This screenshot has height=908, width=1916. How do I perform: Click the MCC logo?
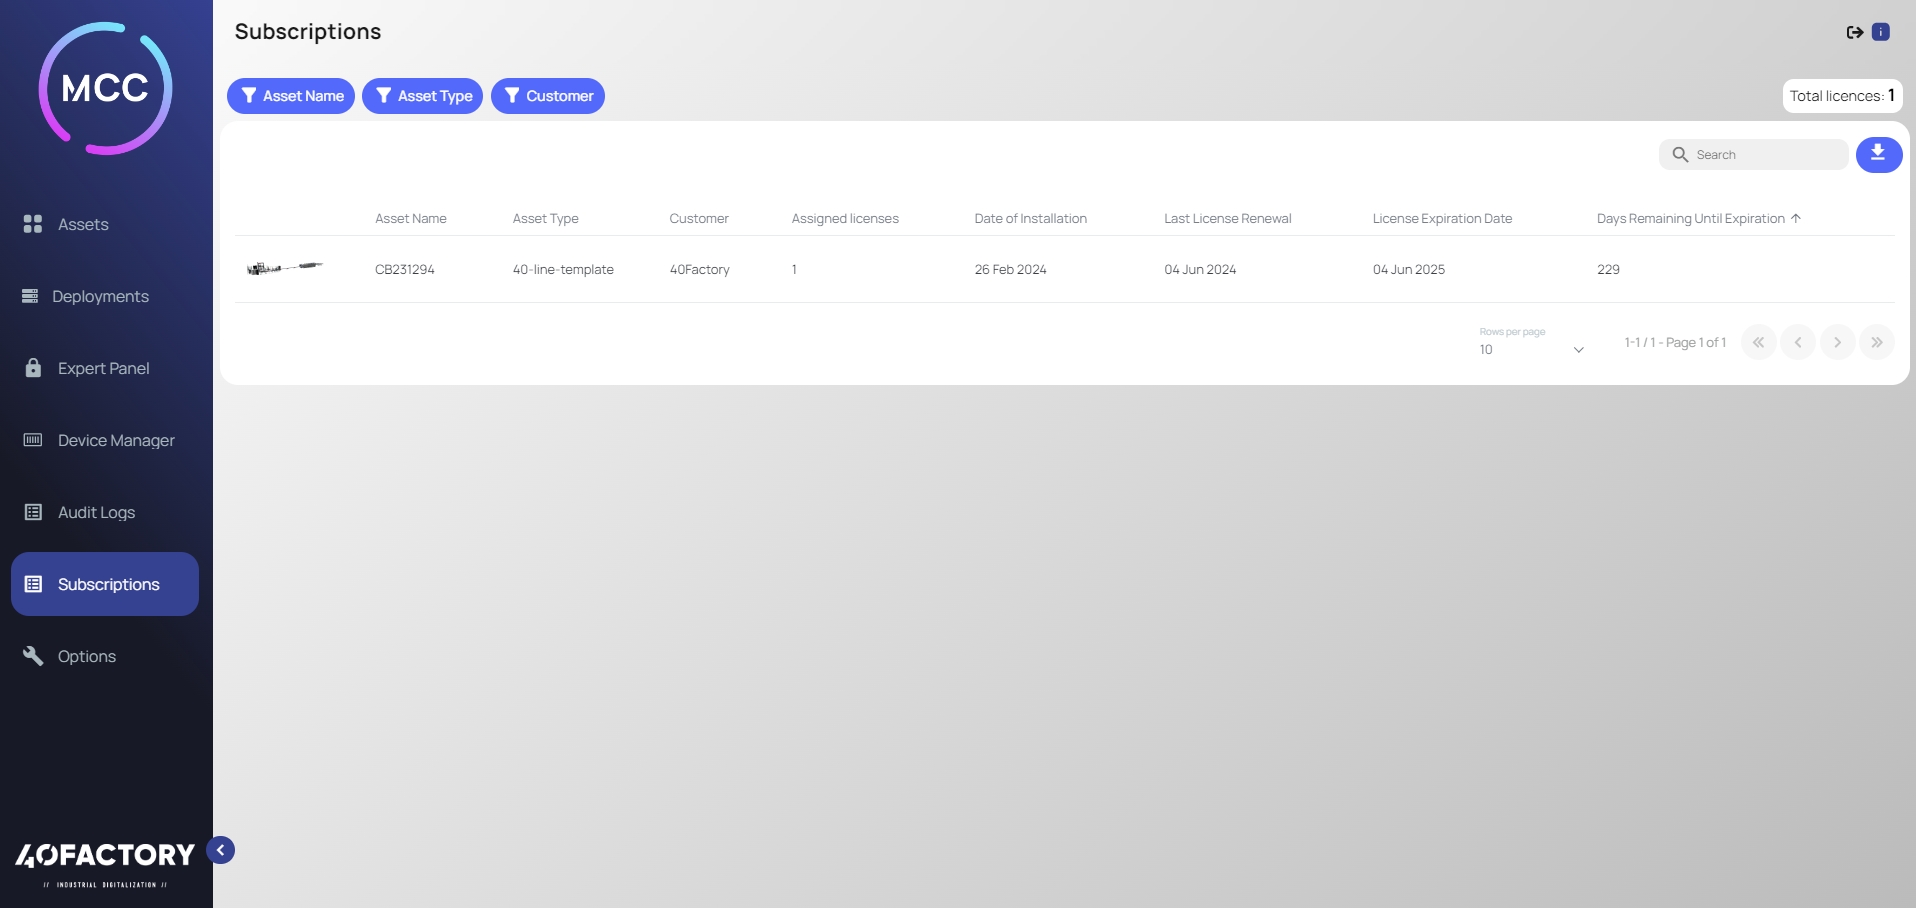click(x=105, y=88)
